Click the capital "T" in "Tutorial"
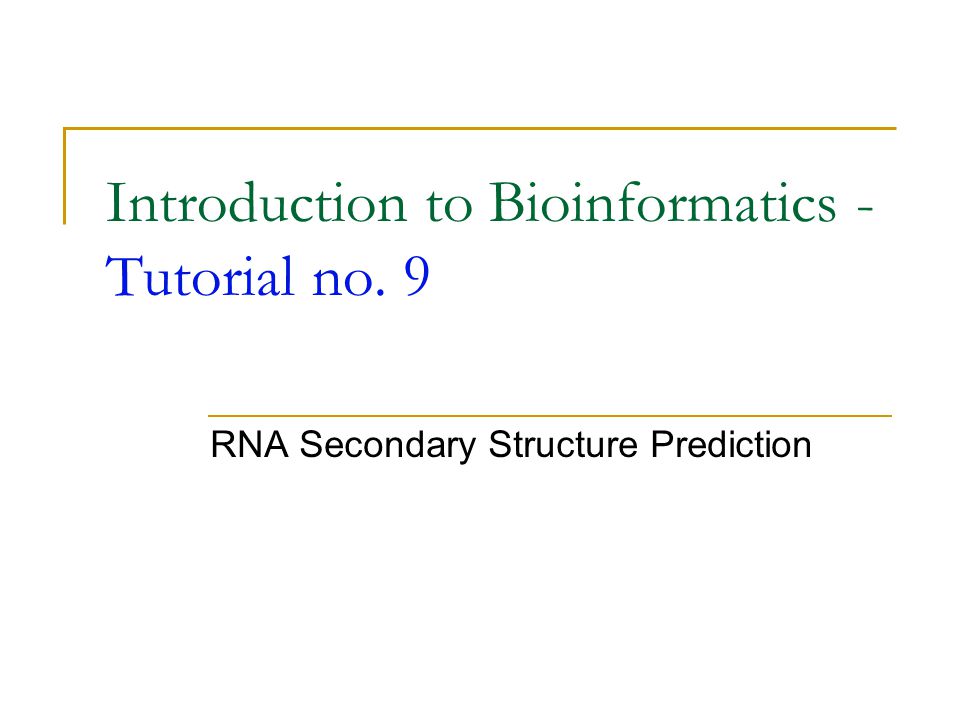This screenshot has width=960, height=720. click(125, 277)
